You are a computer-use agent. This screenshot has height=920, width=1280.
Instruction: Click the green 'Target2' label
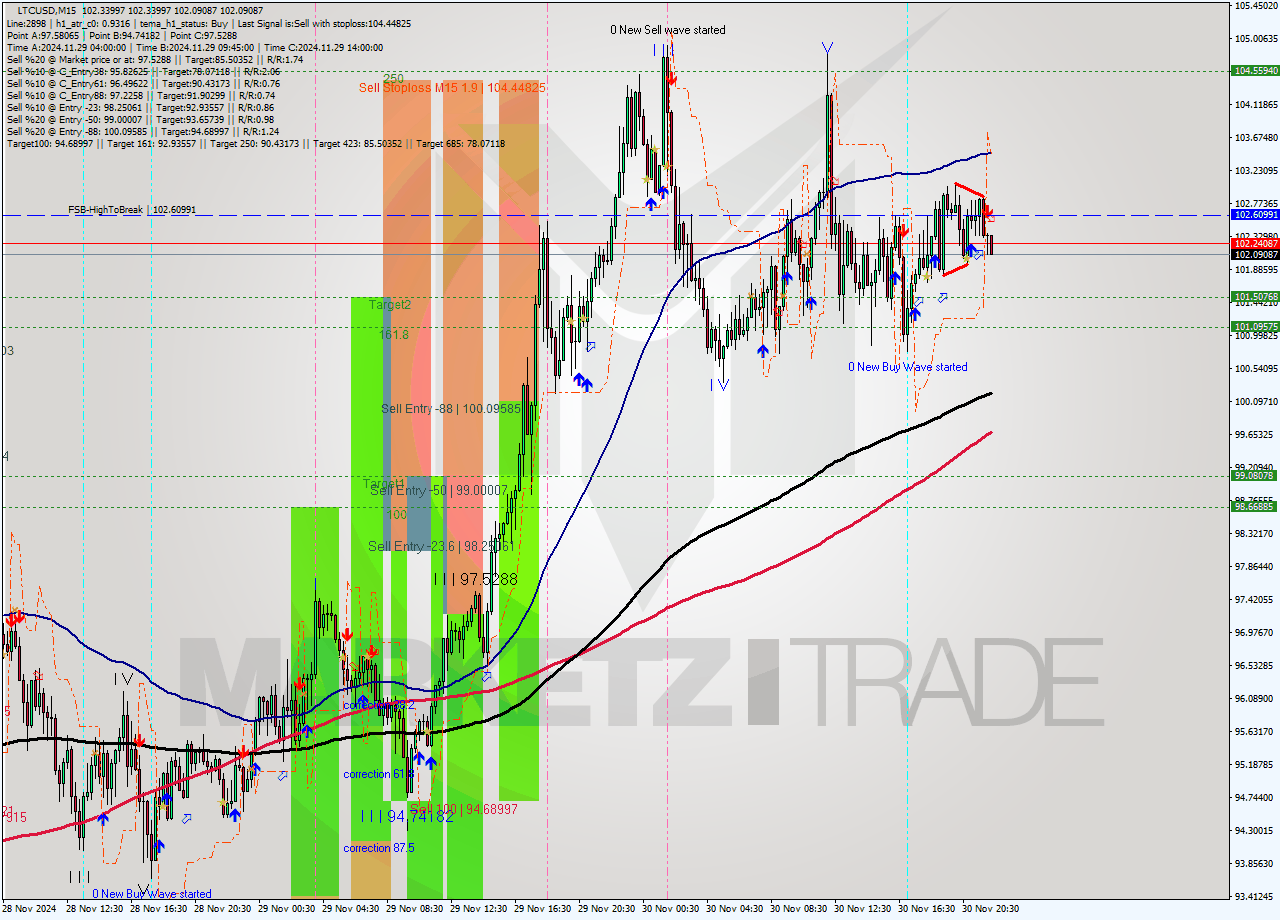390,304
